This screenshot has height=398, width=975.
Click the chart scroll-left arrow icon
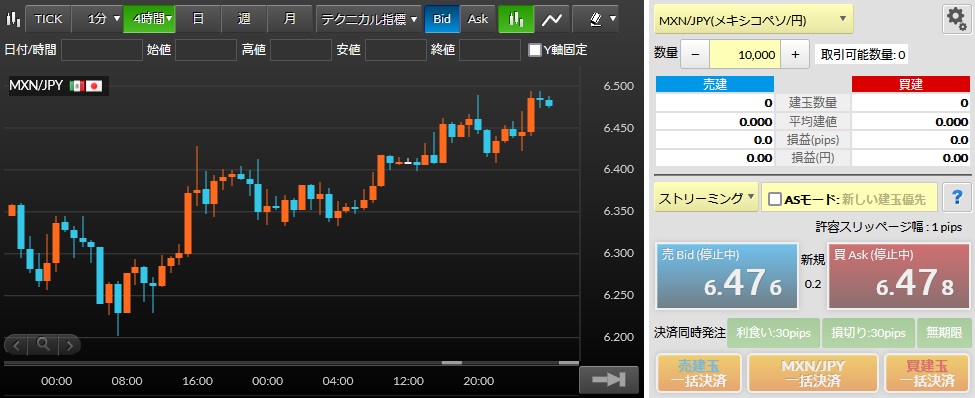[17, 344]
